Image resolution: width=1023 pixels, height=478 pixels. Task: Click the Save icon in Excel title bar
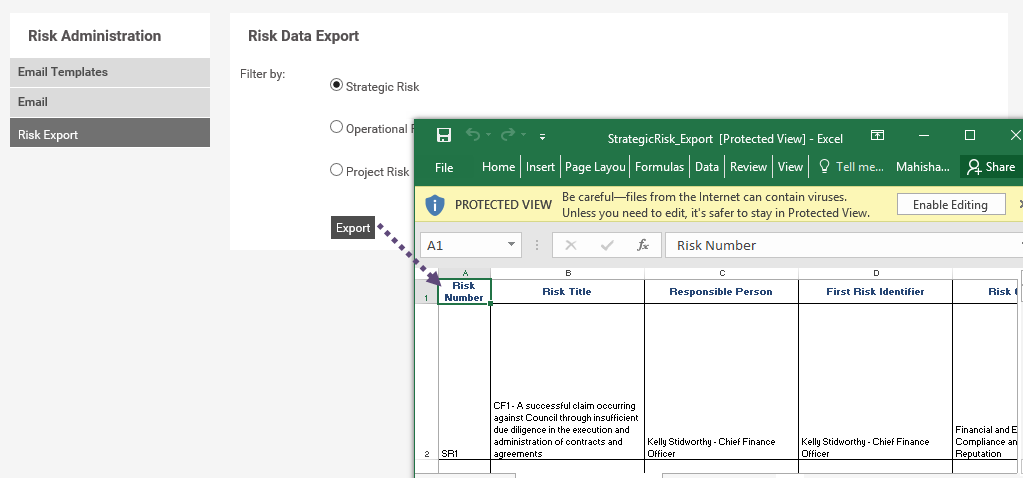pyautogui.click(x=444, y=135)
